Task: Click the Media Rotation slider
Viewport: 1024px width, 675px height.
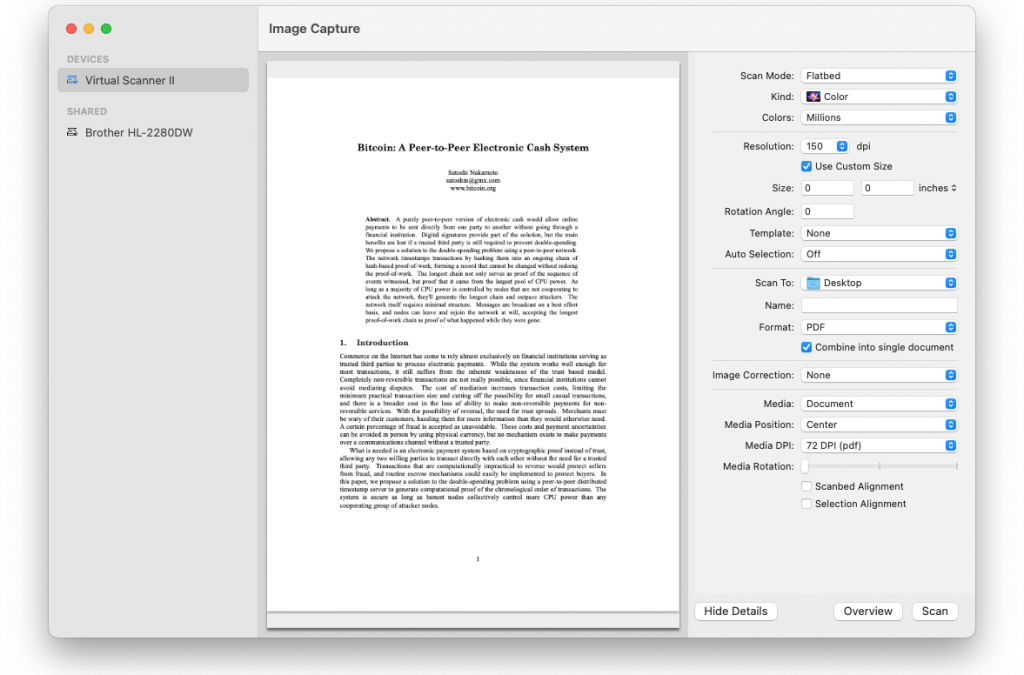Action: (880, 466)
